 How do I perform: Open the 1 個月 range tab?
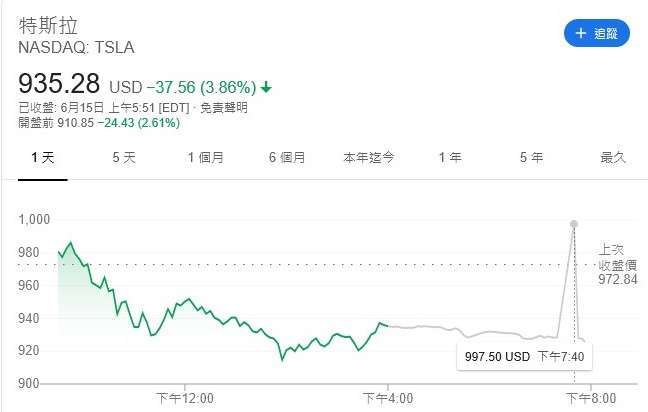205,158
